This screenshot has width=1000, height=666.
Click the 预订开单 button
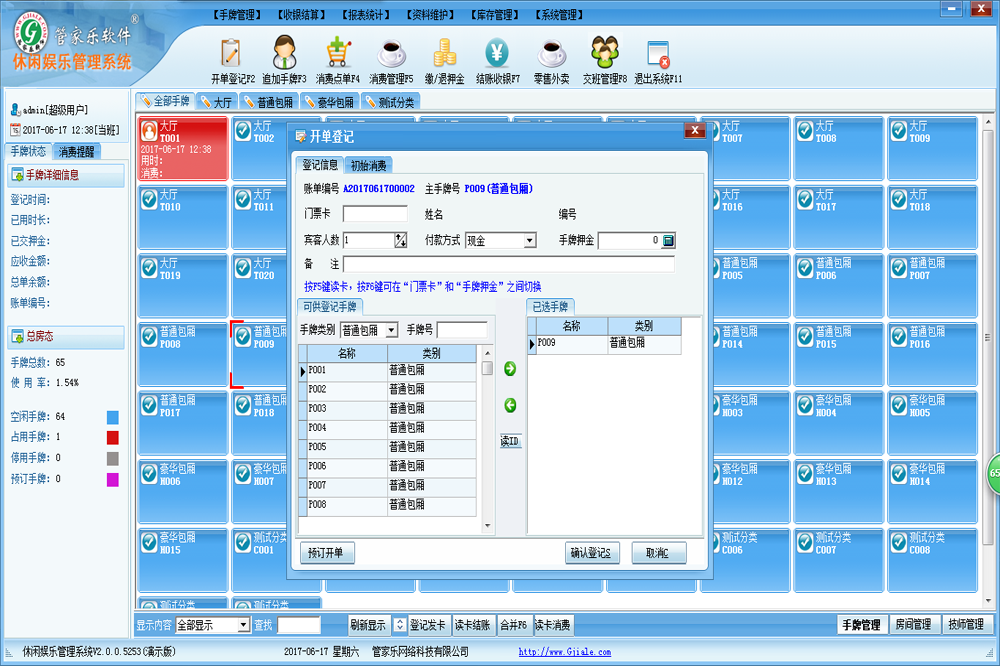(327, 553)
